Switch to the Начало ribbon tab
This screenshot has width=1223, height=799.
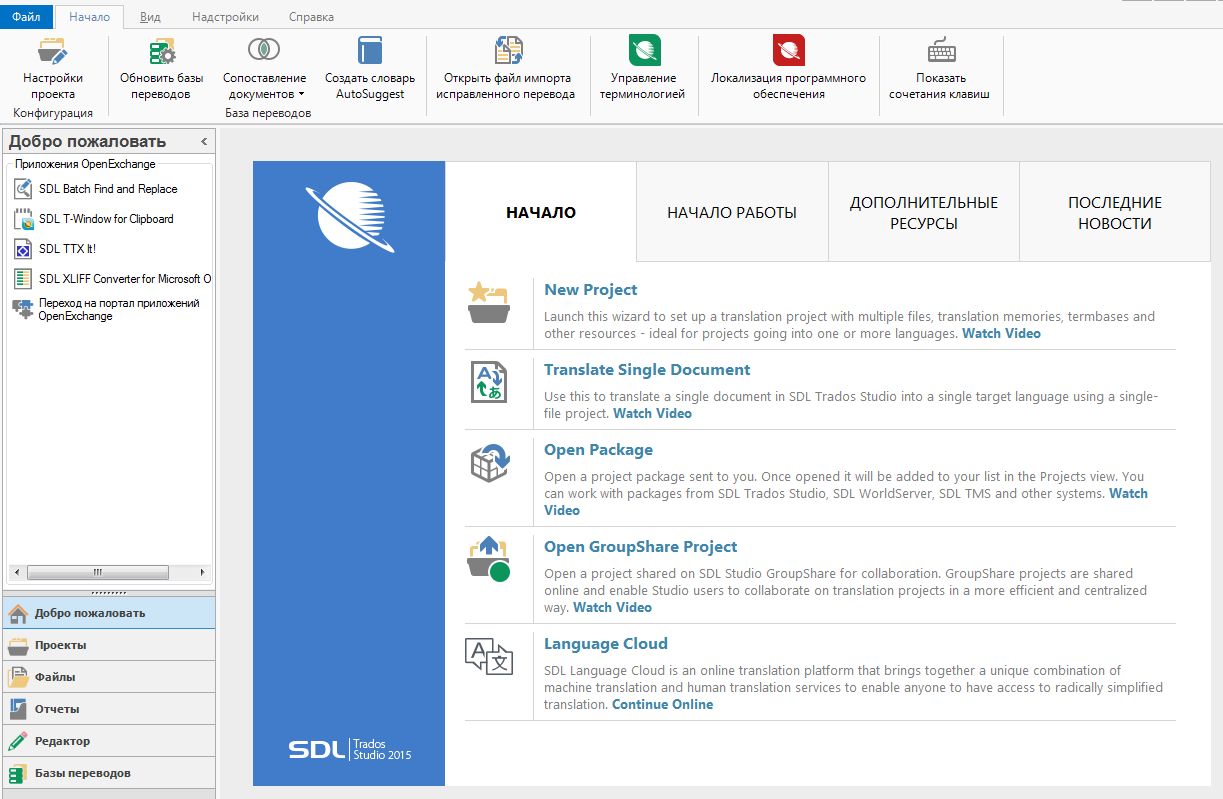click(90, 17)
